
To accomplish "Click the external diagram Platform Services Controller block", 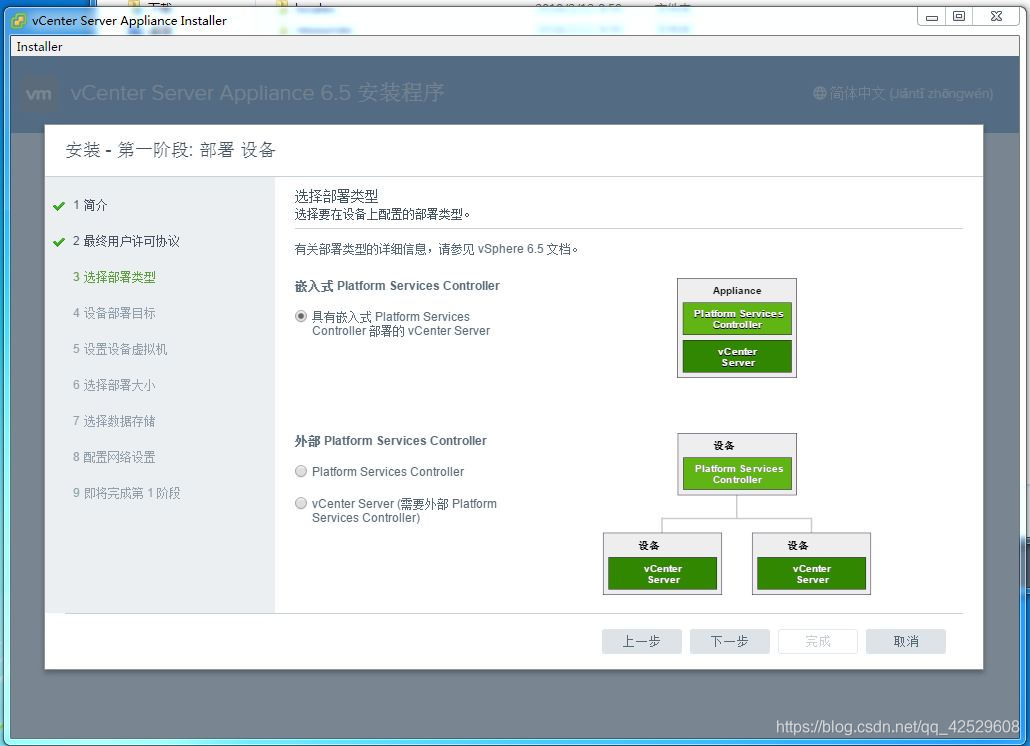I will click(737, 473).
